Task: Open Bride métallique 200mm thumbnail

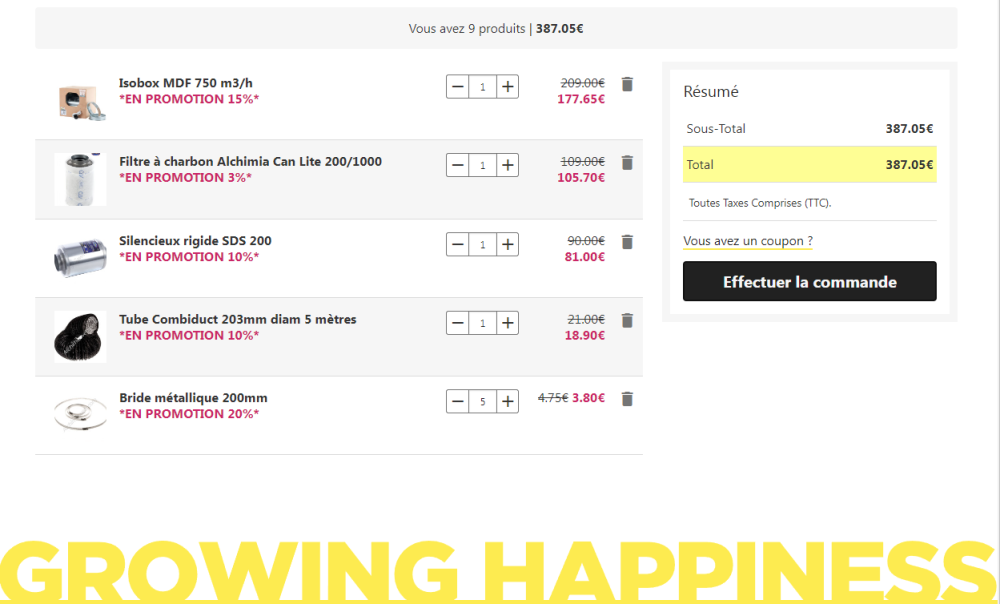Action: coord(80,415)
